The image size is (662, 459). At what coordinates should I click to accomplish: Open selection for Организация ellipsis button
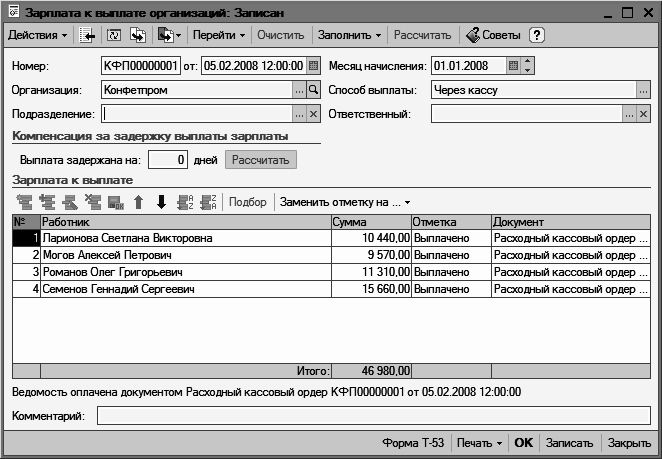click(x=299, y=90)
